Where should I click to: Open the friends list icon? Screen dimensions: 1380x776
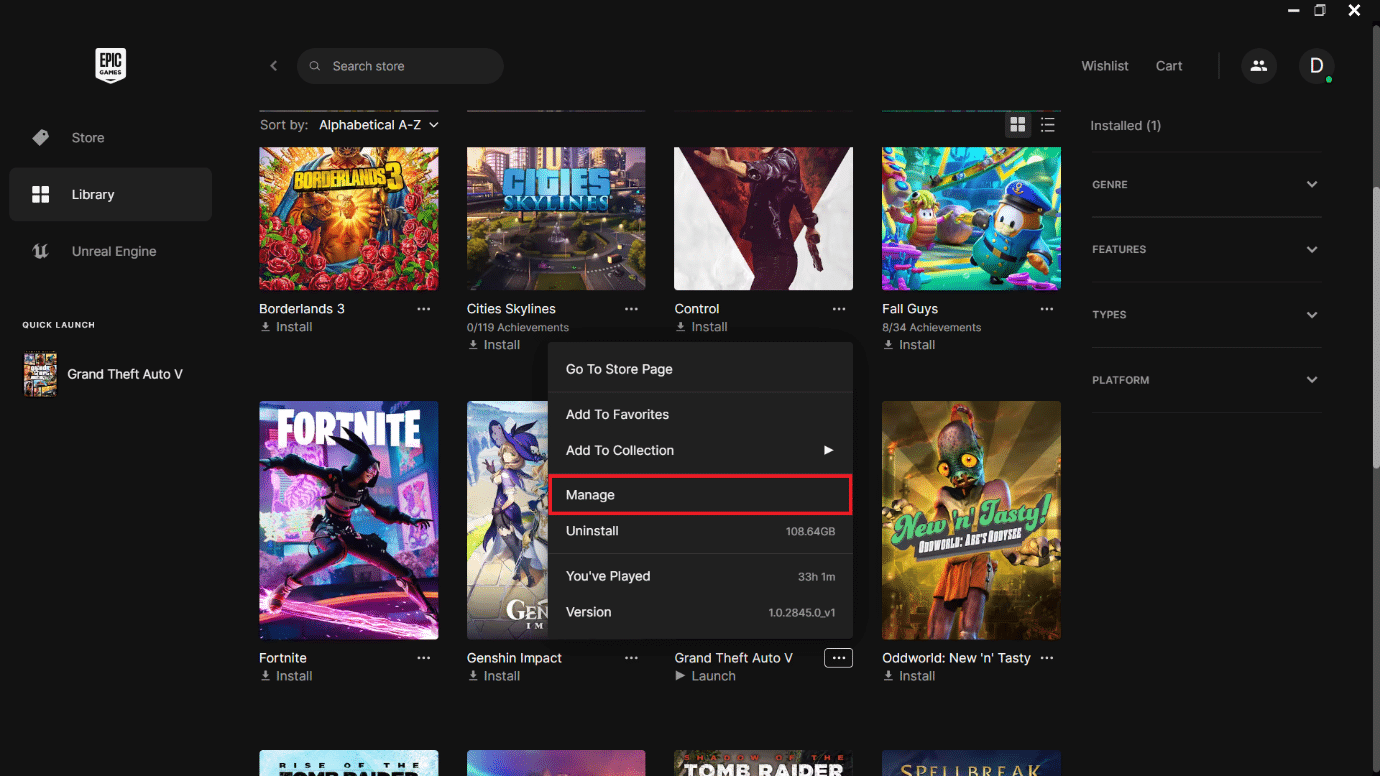pos(1259,66)
